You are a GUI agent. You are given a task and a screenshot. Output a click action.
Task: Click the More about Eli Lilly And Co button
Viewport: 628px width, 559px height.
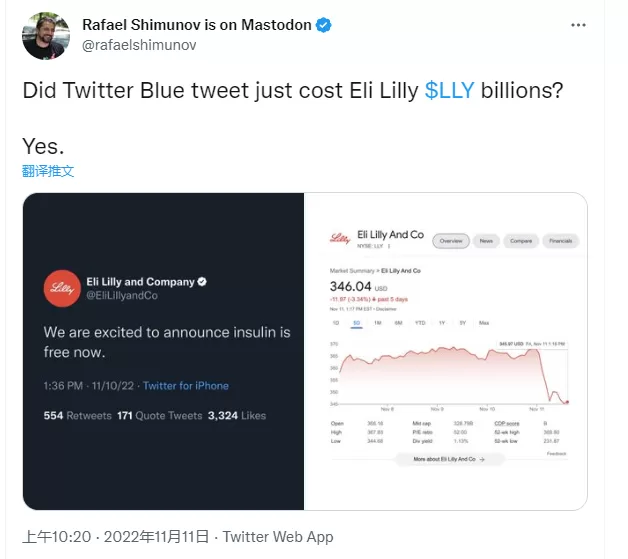click(449, 459)
